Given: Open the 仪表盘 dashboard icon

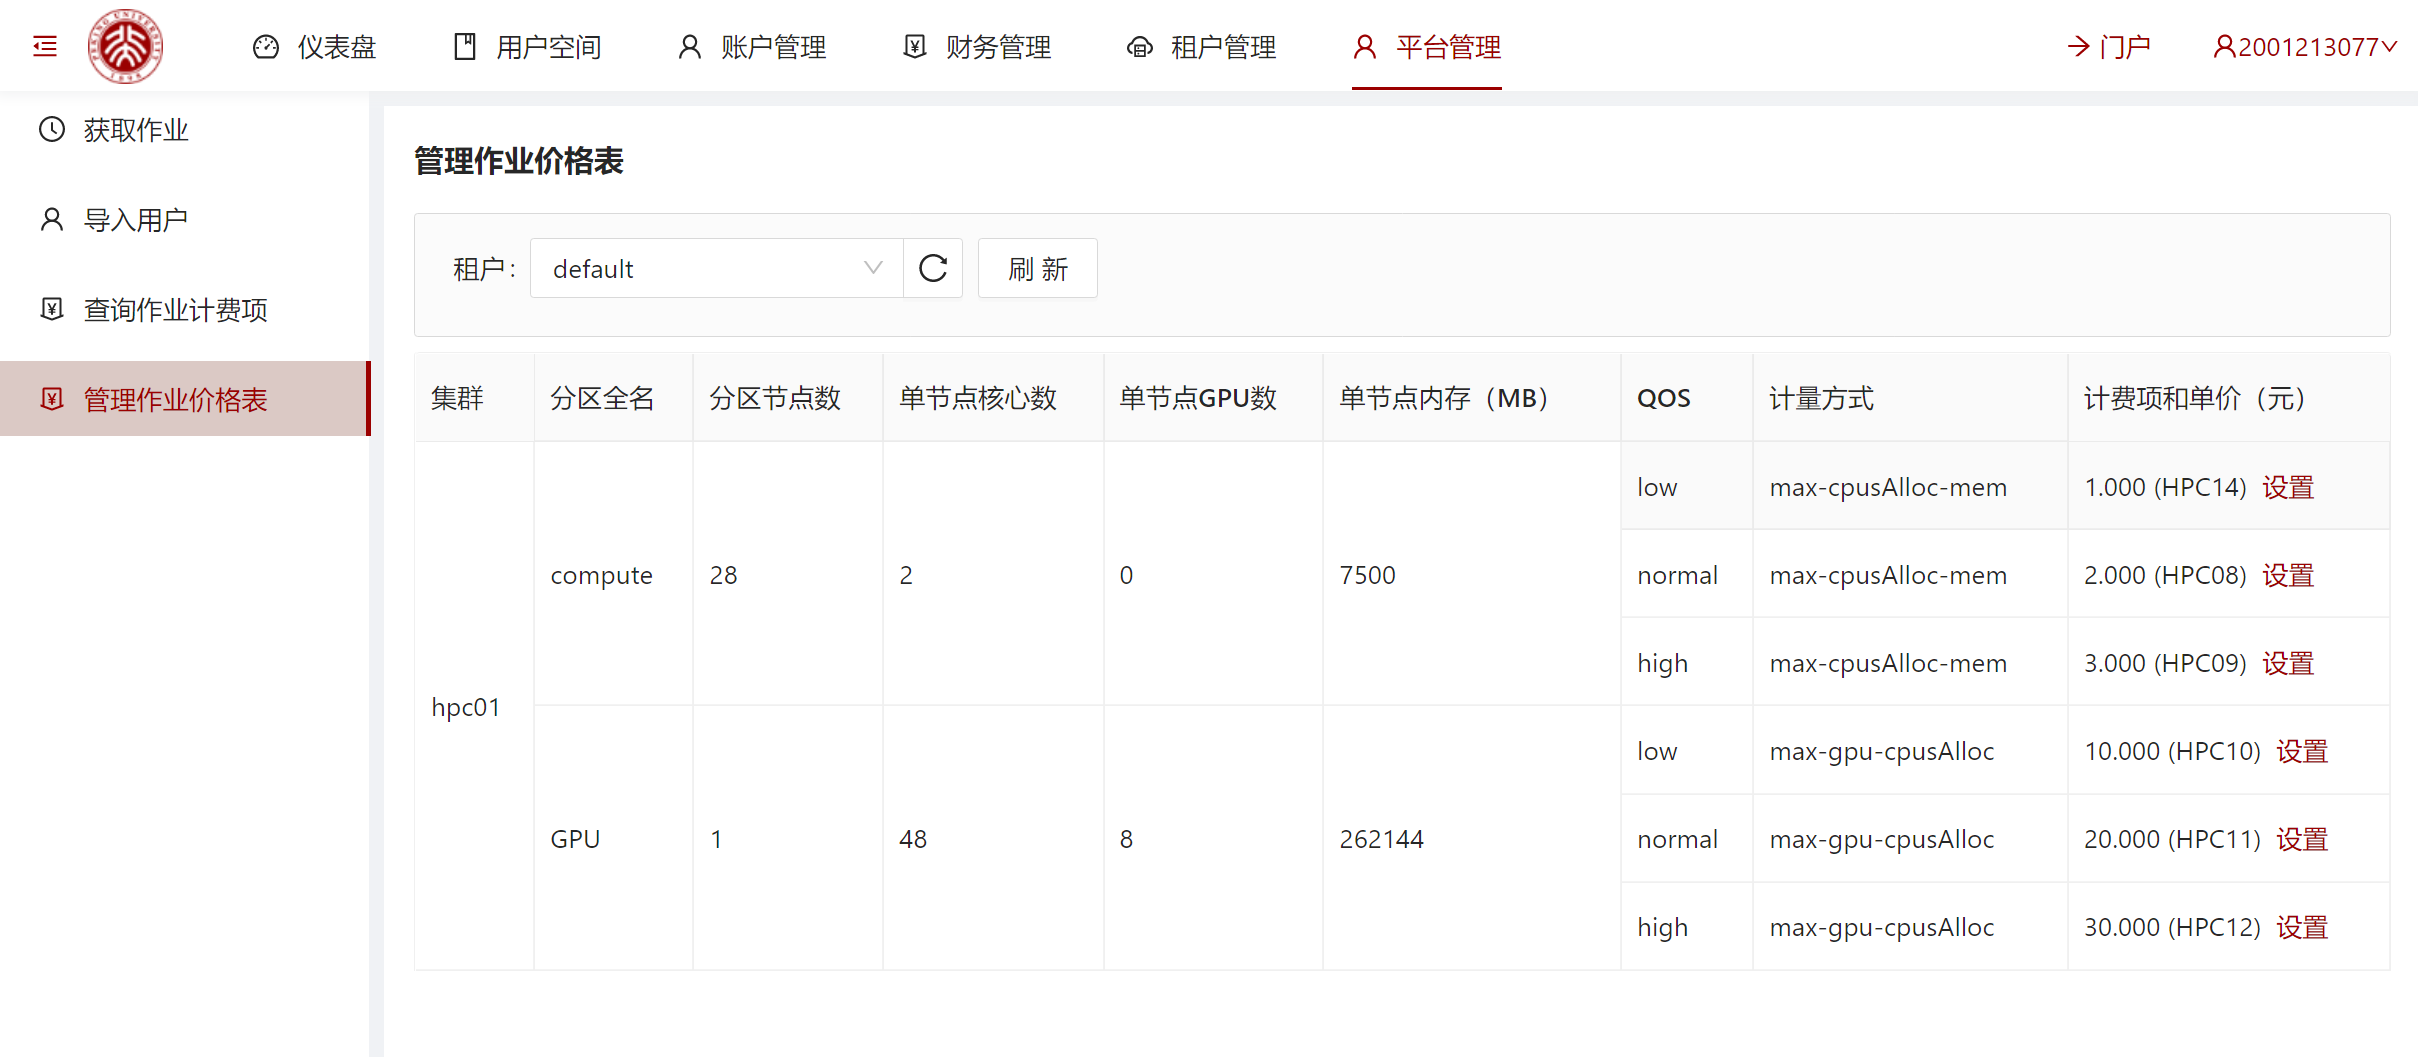Looking at the screenshot, I should 265,46.
